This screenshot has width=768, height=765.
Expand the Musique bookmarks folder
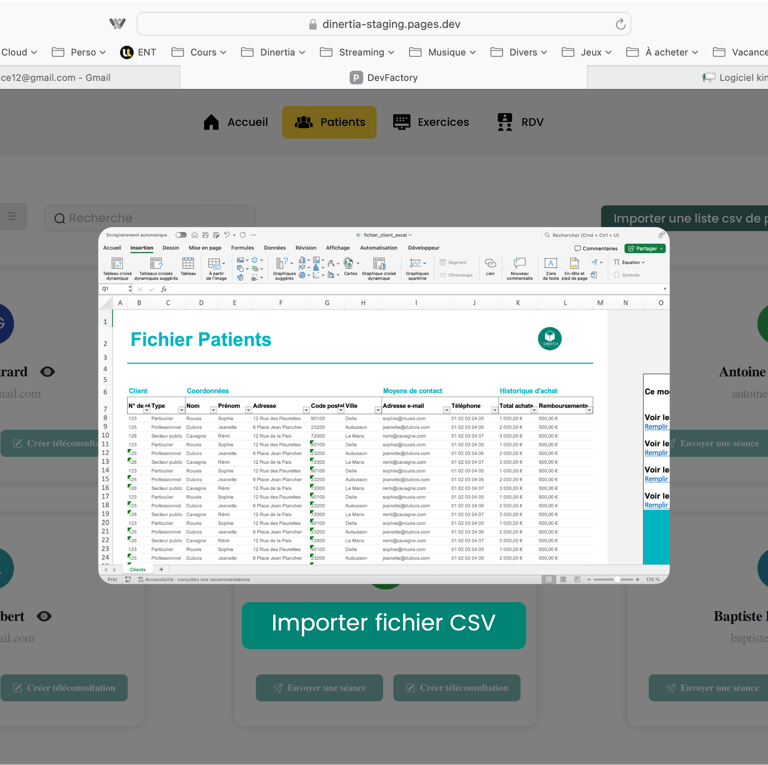click(x=442, y=52)
